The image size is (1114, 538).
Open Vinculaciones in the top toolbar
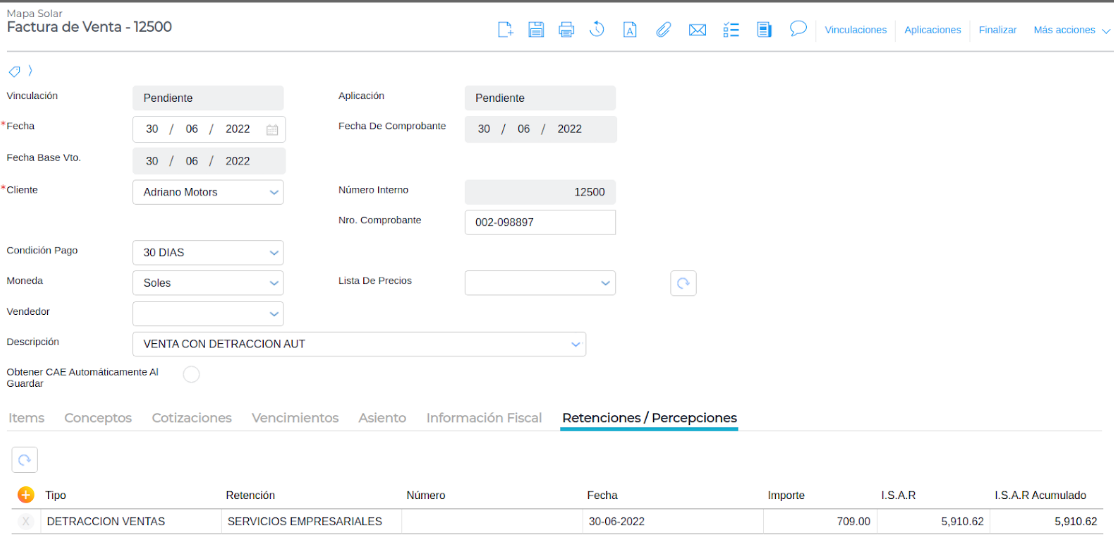tap(855, 30)
